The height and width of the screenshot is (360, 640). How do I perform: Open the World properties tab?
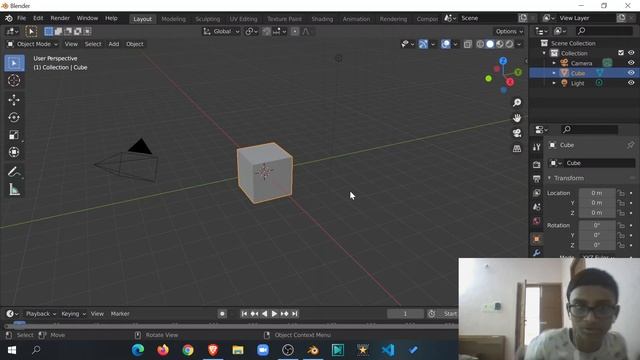coord(537,221)
